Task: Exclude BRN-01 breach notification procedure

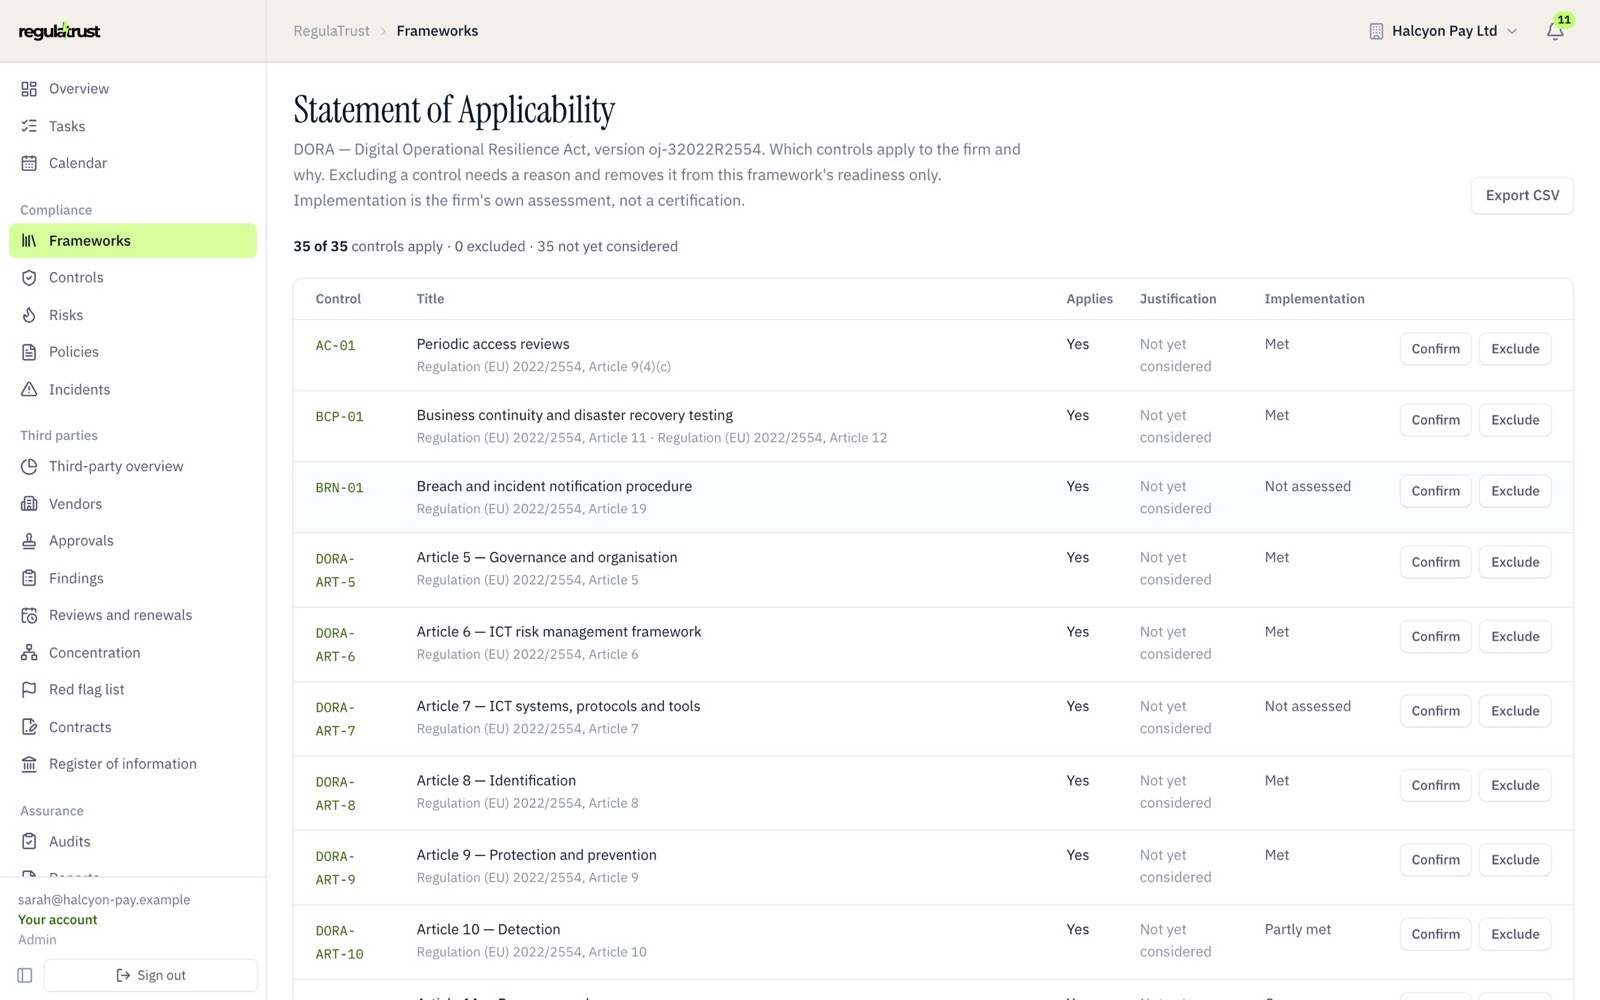Action: pyautogui.click(x=1515, y=491)
